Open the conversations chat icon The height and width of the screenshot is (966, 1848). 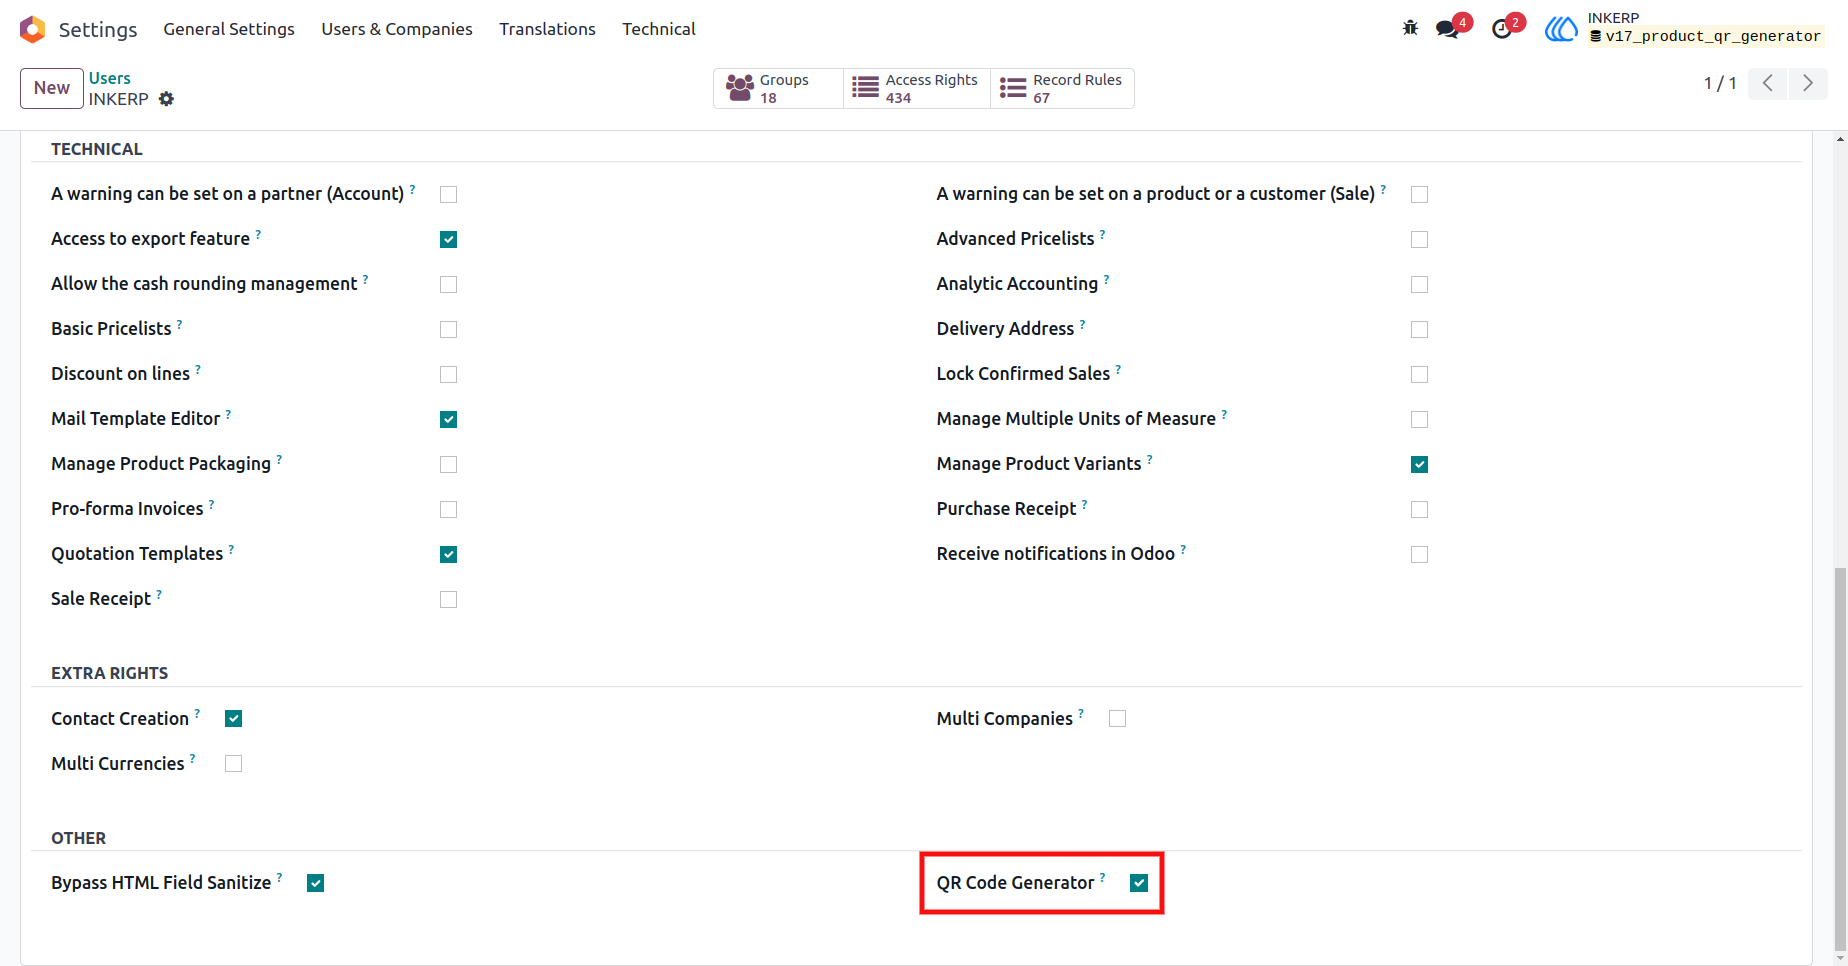point(1447,29)
